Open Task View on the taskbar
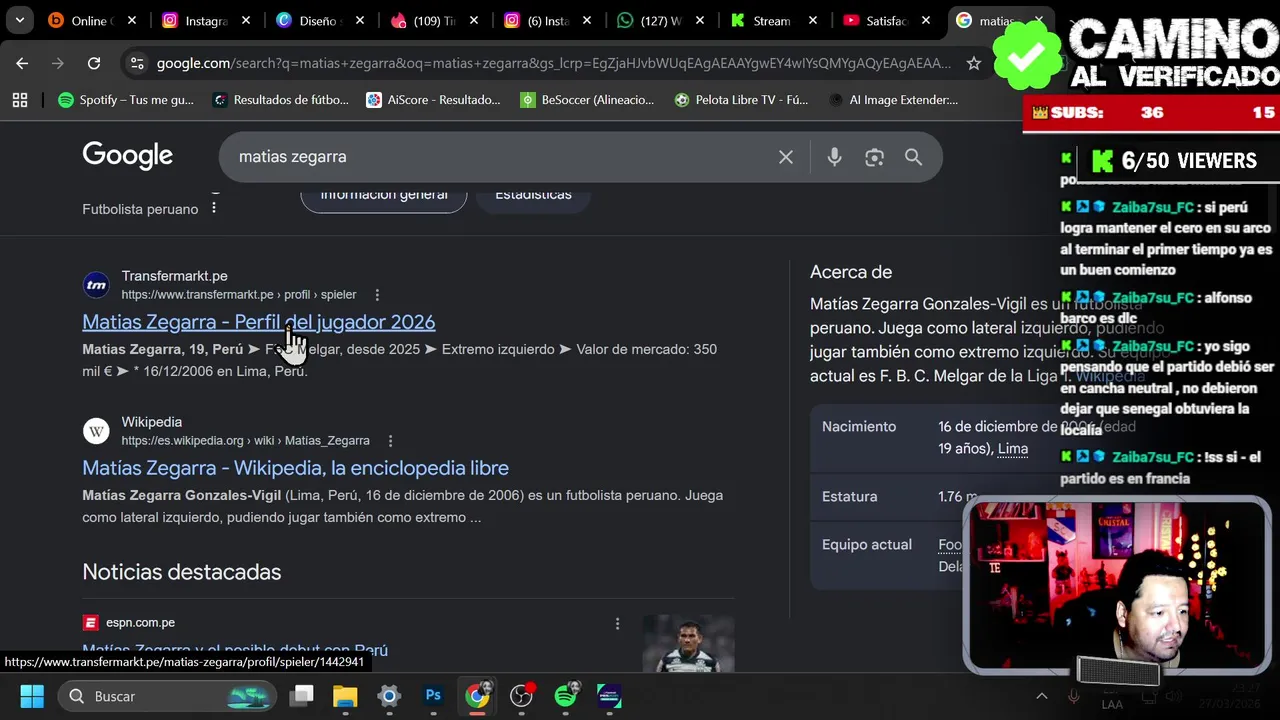Screen dimensions: 1280x720 click(301, 696)
